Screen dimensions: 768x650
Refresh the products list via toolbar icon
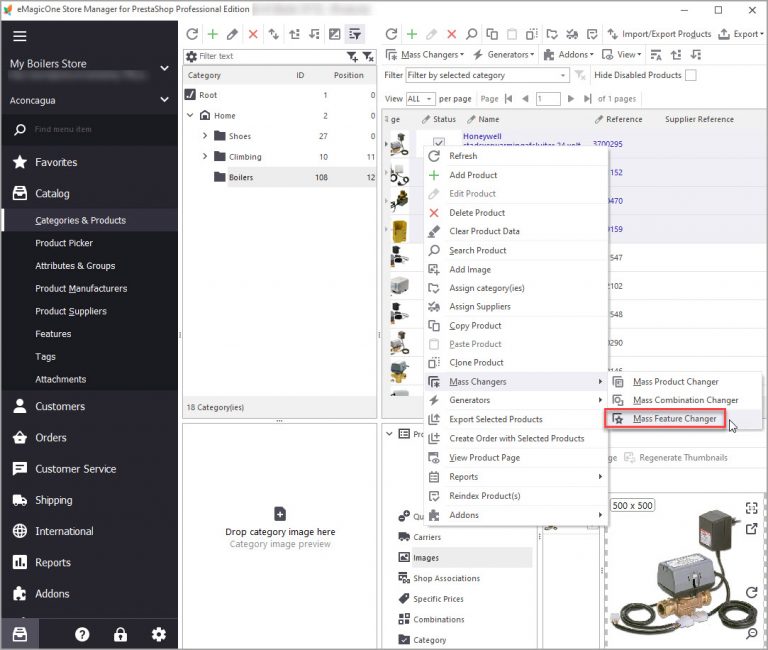tap(391, 34)
